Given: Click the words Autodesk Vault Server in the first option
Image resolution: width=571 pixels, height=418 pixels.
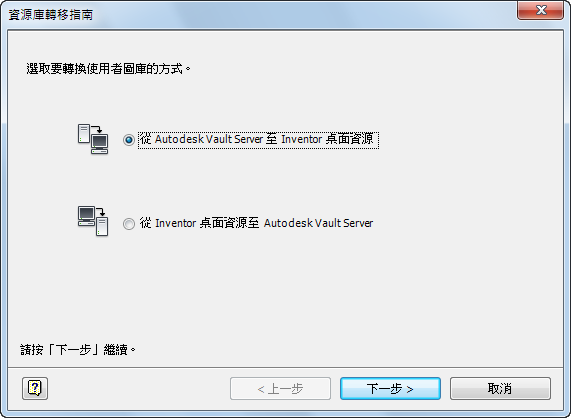Looking at the screenshot, I should tap(209, 139).
